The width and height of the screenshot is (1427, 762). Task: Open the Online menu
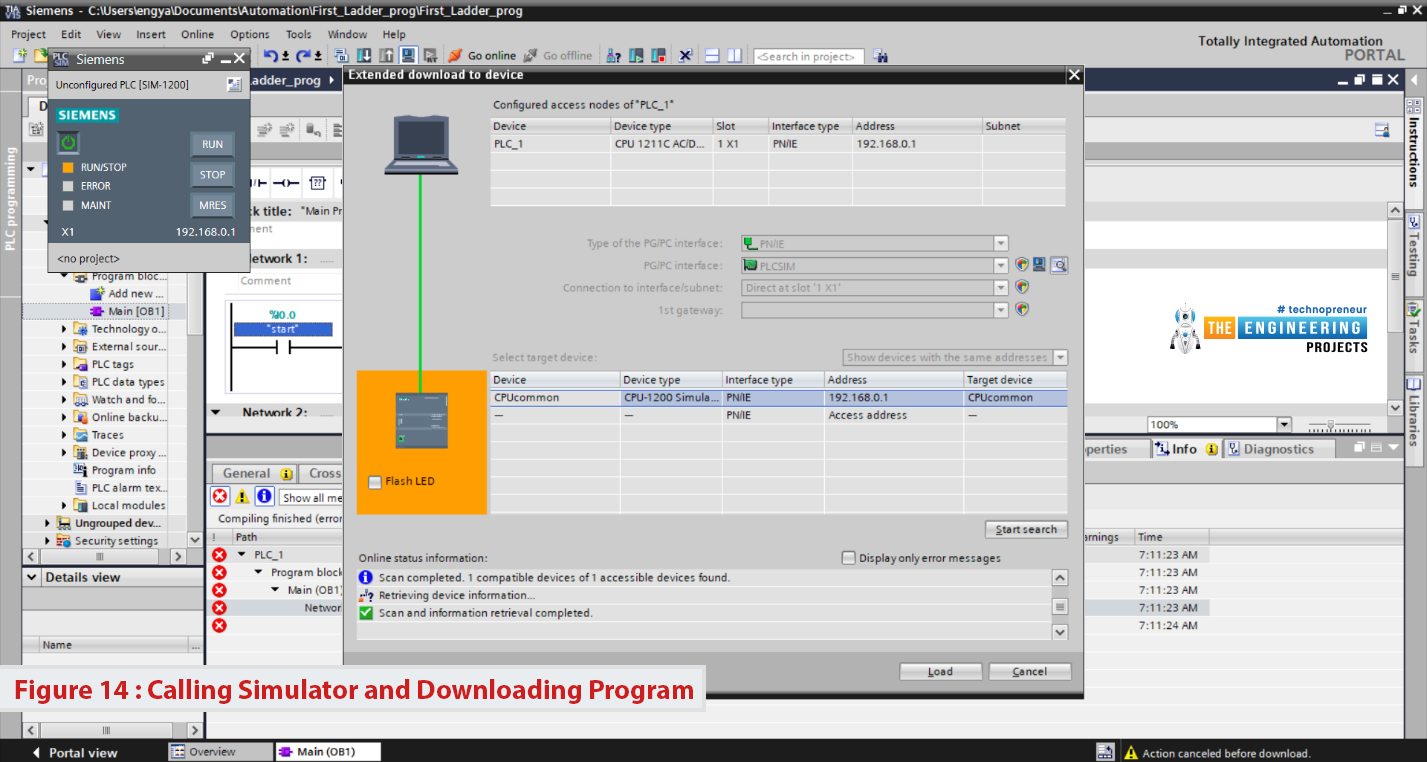197,34
